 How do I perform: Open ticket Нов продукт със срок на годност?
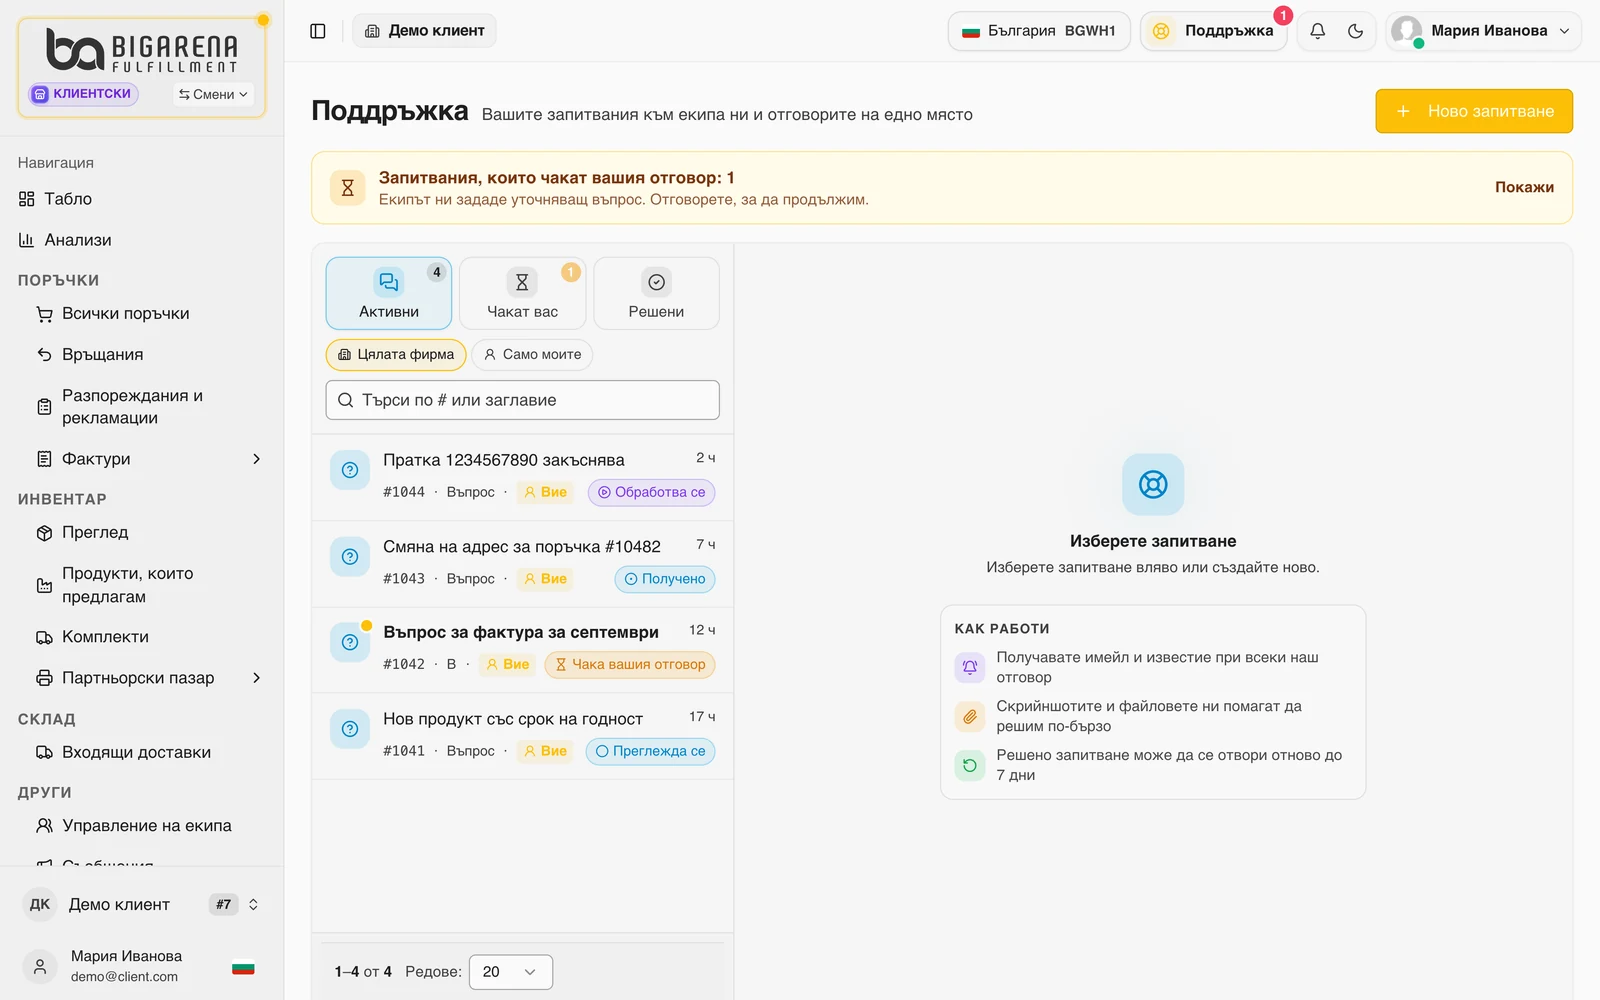click(x=522, y=736)
